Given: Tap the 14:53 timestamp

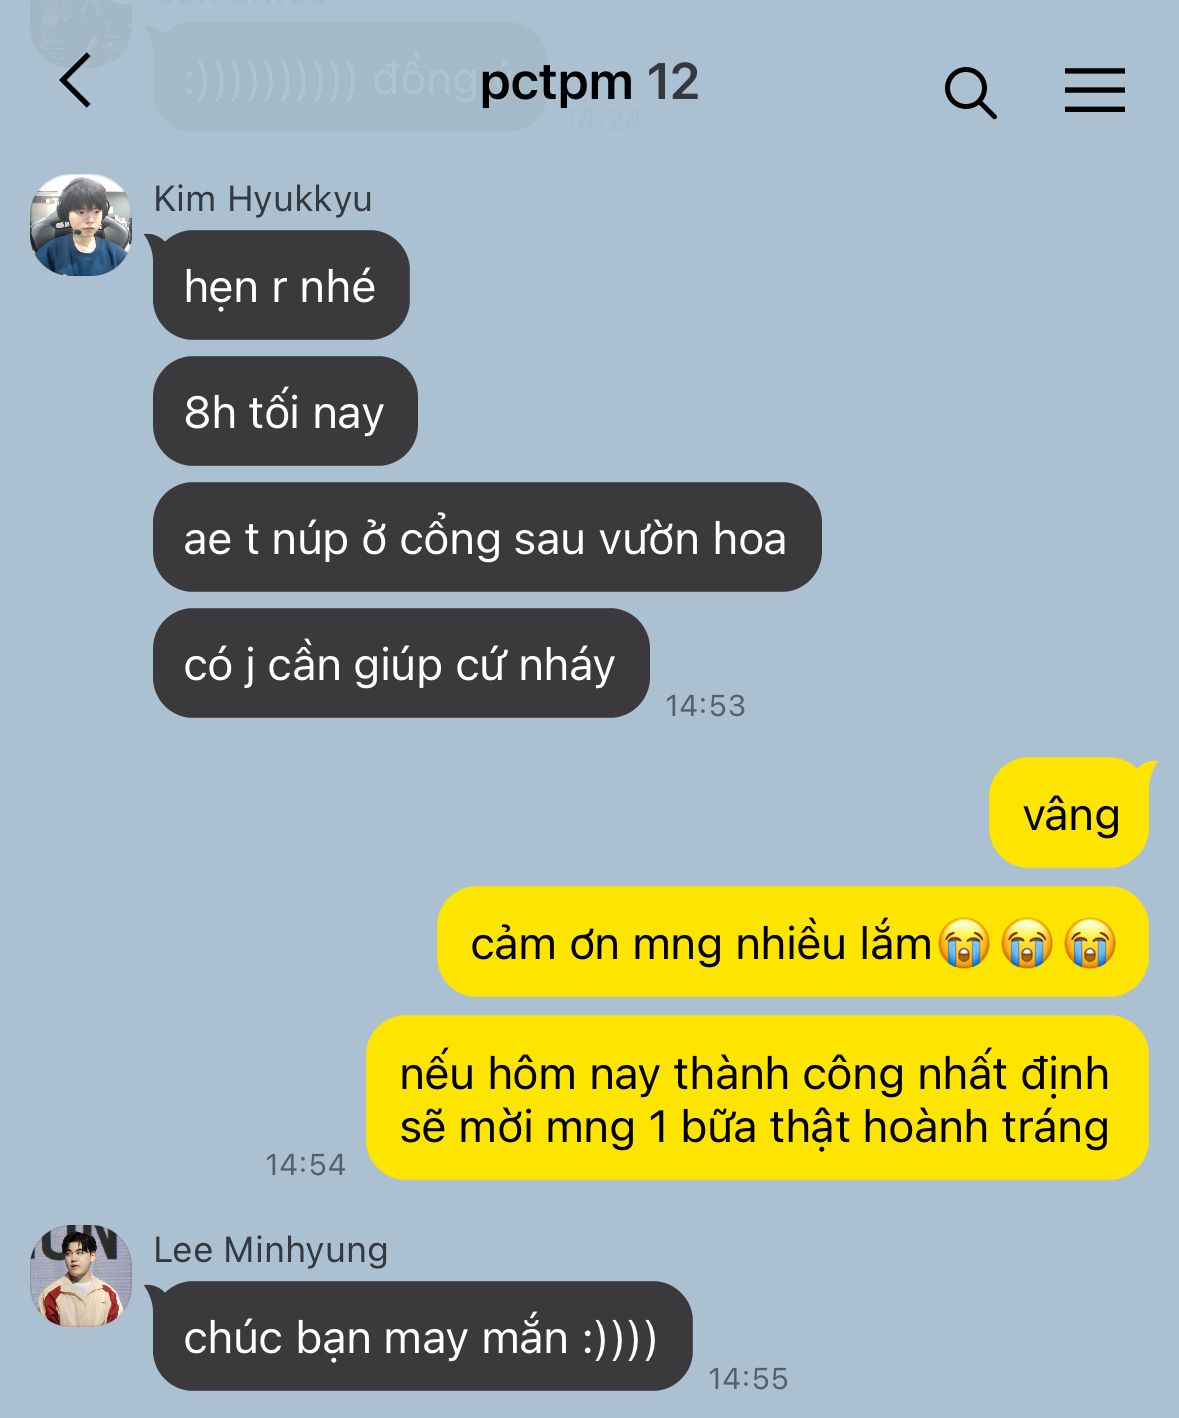Looking at the screenshot, I should point(706,705).
